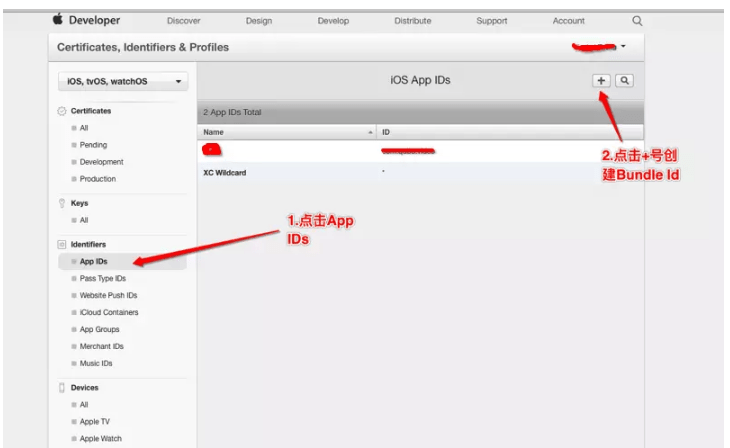Open the Account menu item
The height and width of the screenshot is (448, 730).
point(568,21)
